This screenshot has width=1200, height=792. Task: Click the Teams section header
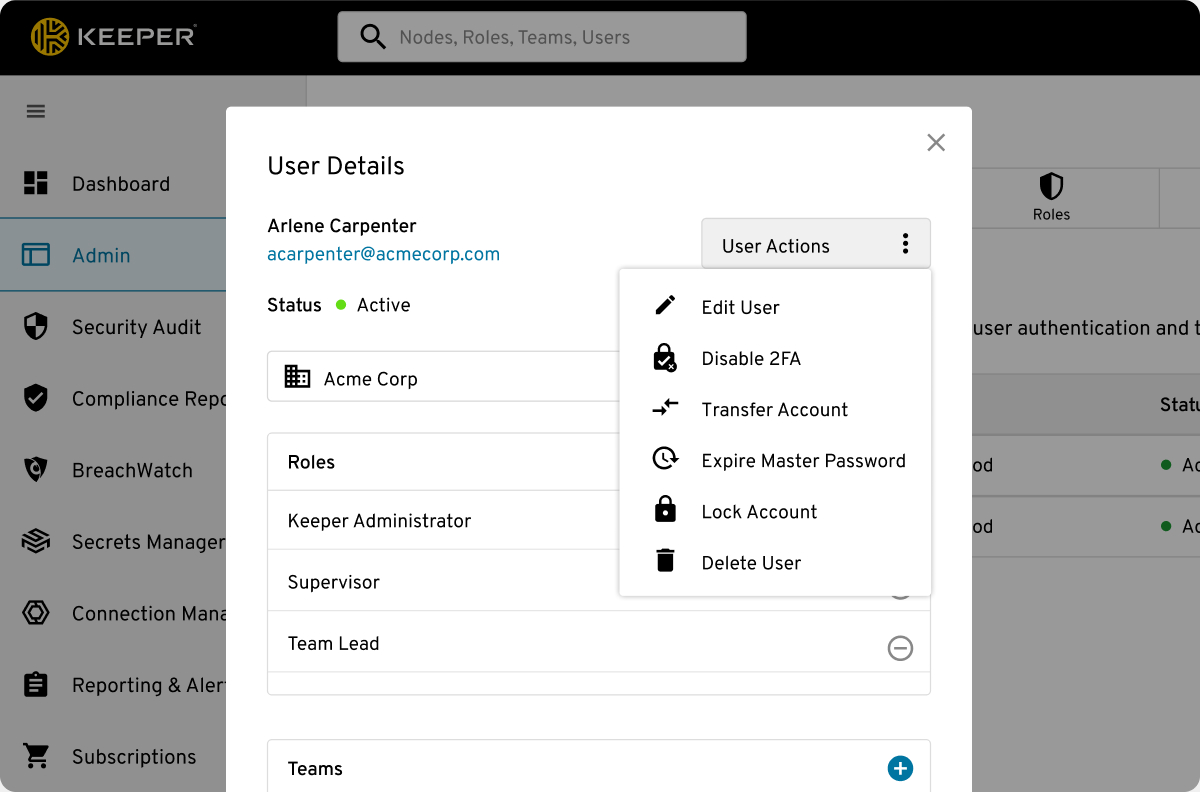coord(315,768)
